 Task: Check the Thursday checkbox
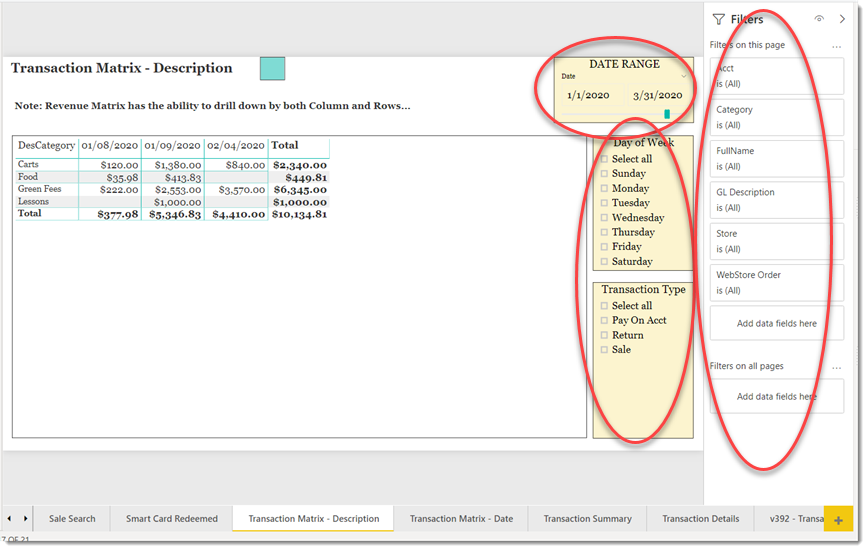(x=604, y=232)
